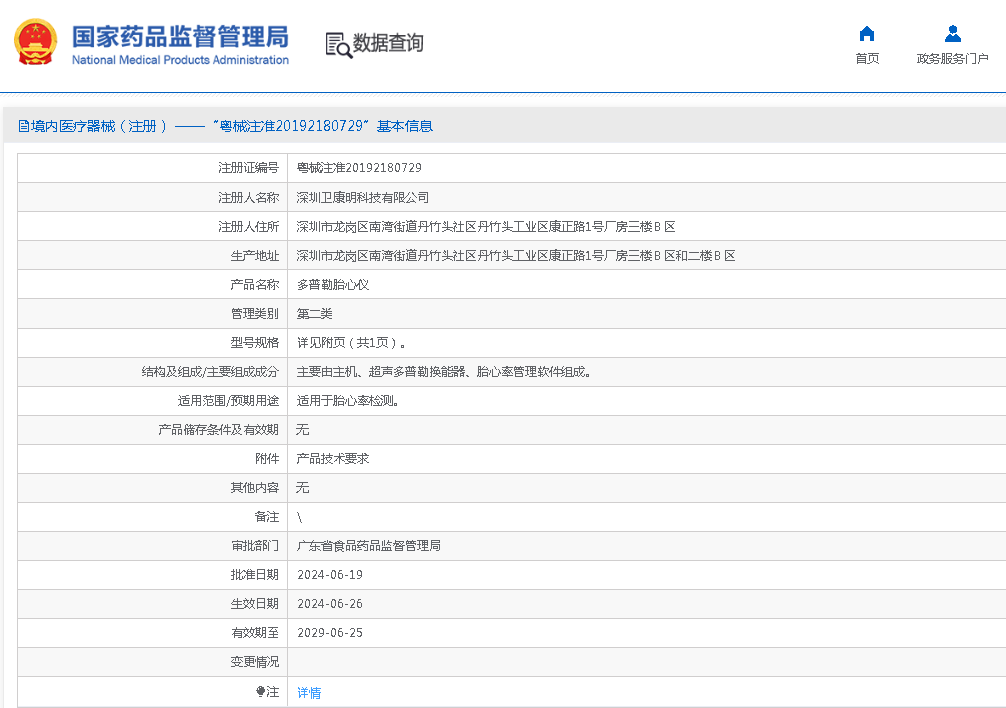Click the 首页 house icon
Image resolution: width=1006 pixels, height=708 pixels.
pyautogui.click(x=867, y=34)
